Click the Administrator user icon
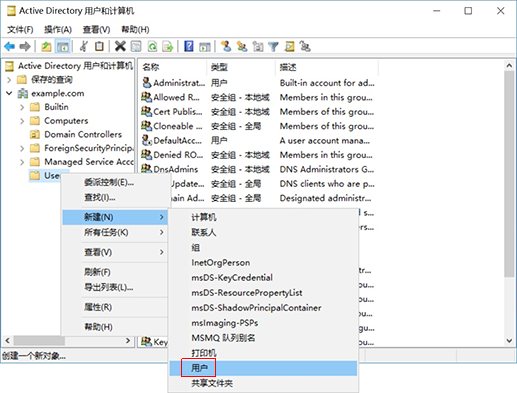517x393 pixels. (x=147, y=83)
